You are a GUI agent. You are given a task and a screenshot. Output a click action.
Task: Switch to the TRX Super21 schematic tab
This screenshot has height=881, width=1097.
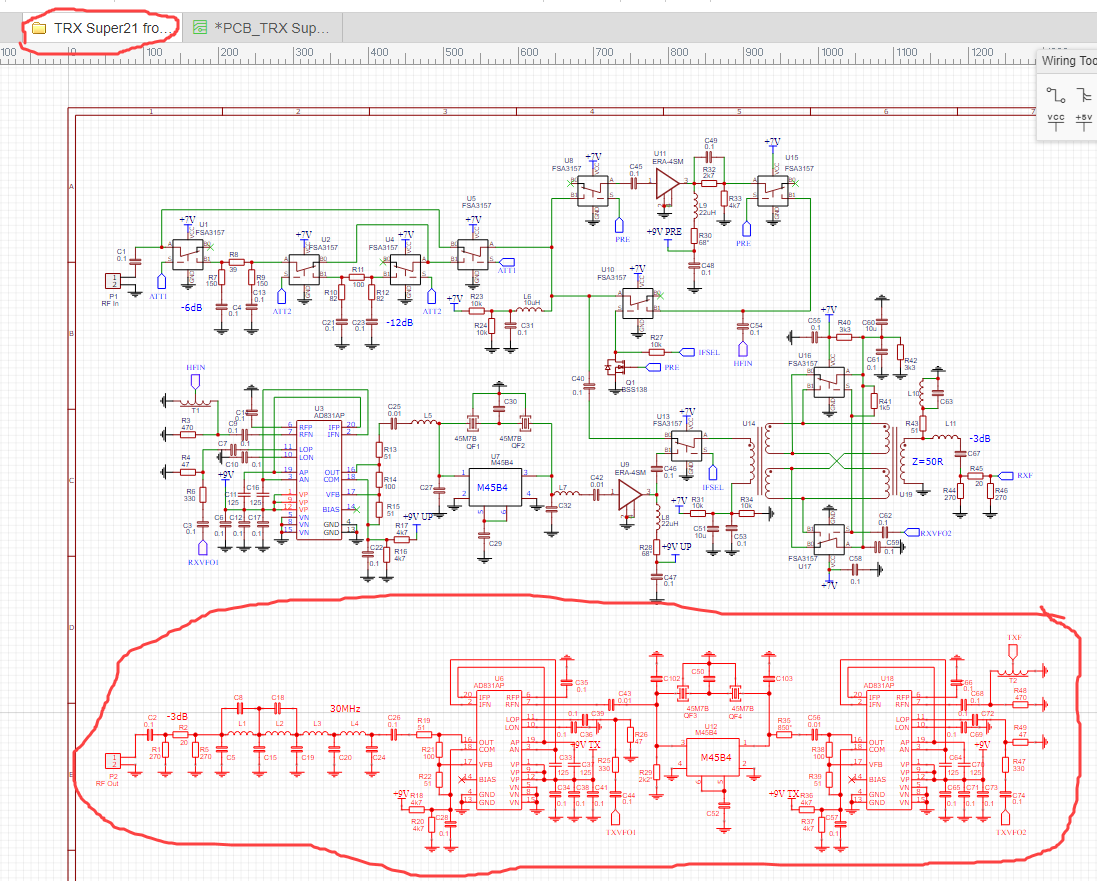[x=112, y=28]
